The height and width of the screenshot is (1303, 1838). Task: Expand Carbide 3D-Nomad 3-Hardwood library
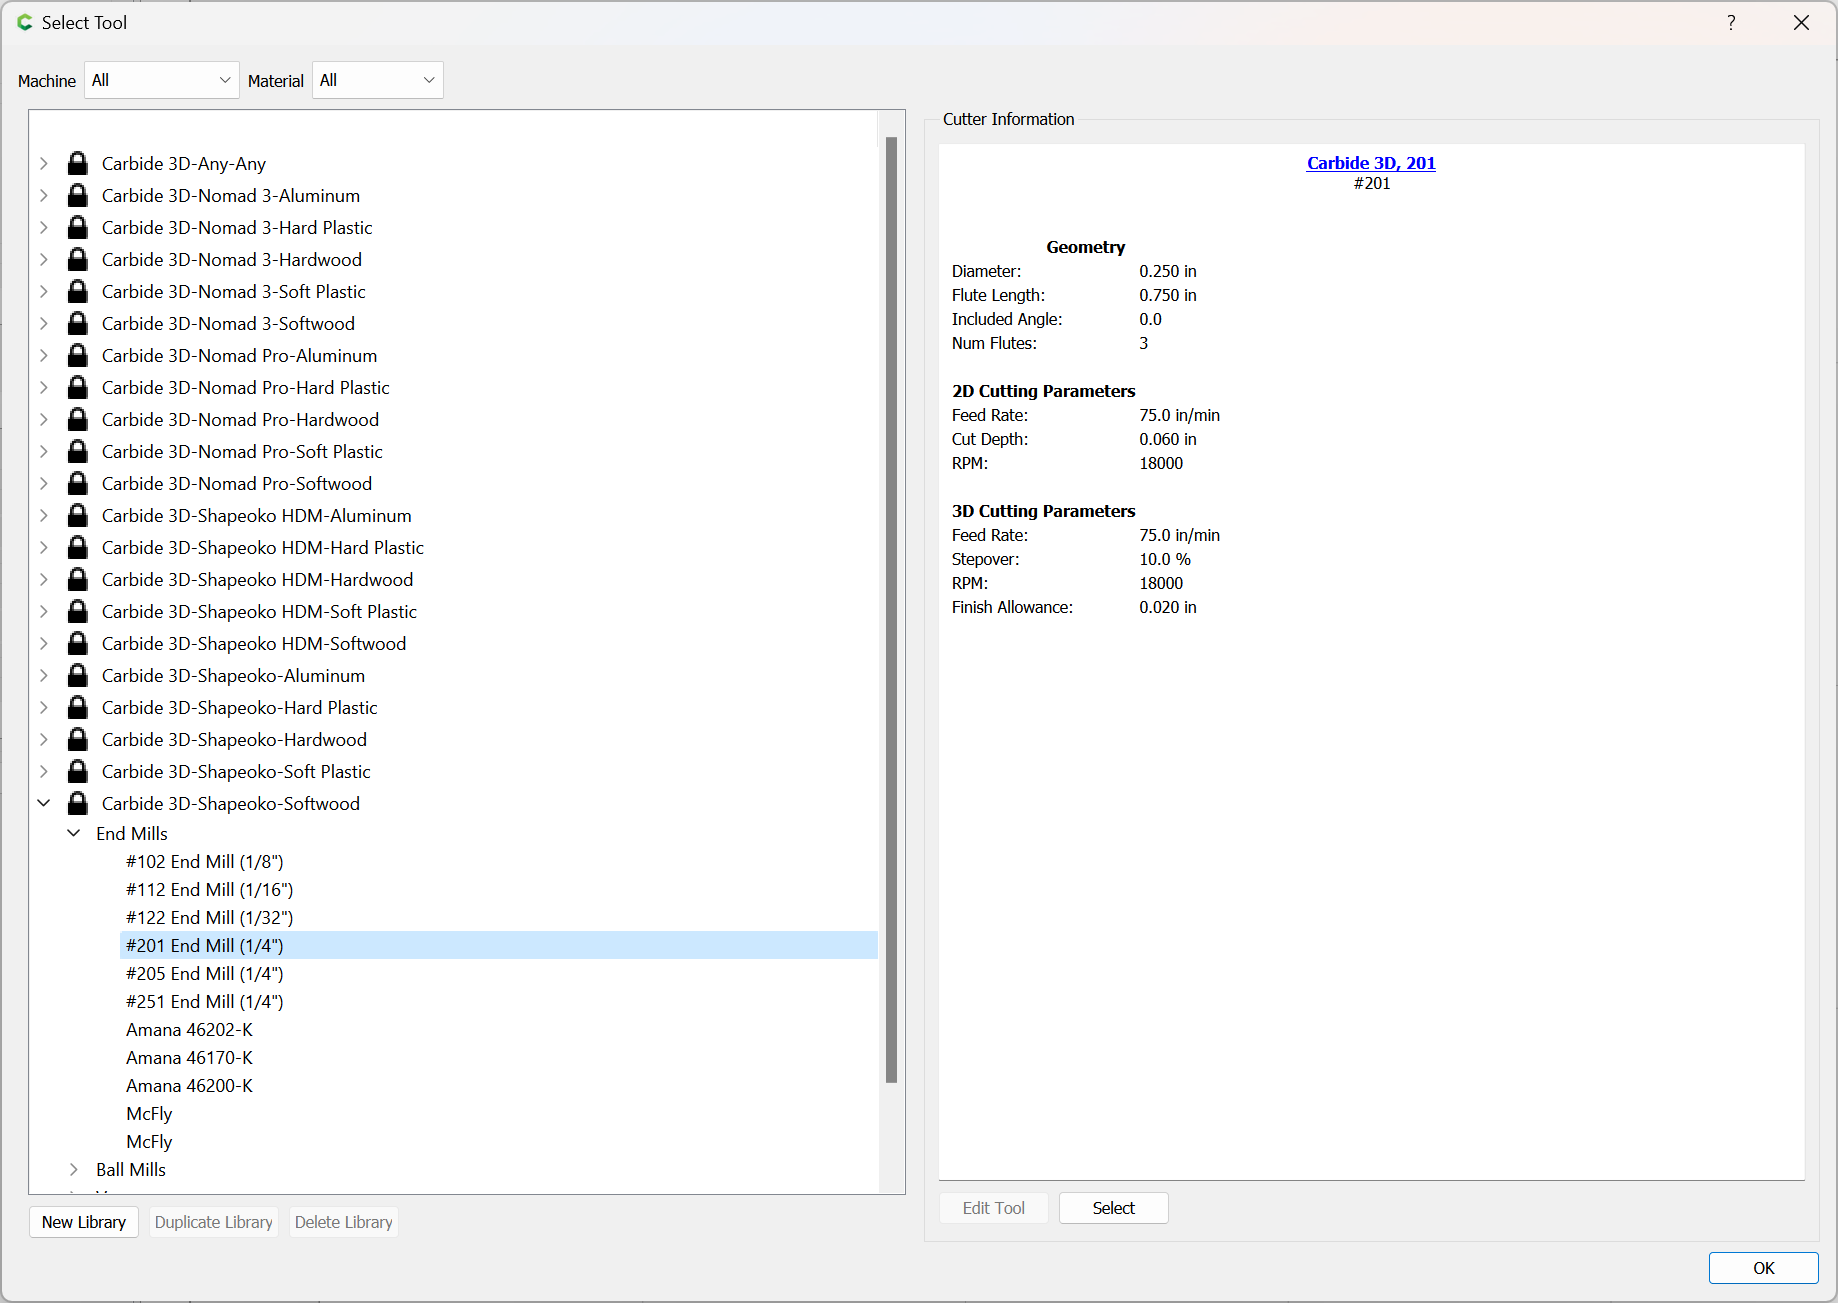click(44, 259)
